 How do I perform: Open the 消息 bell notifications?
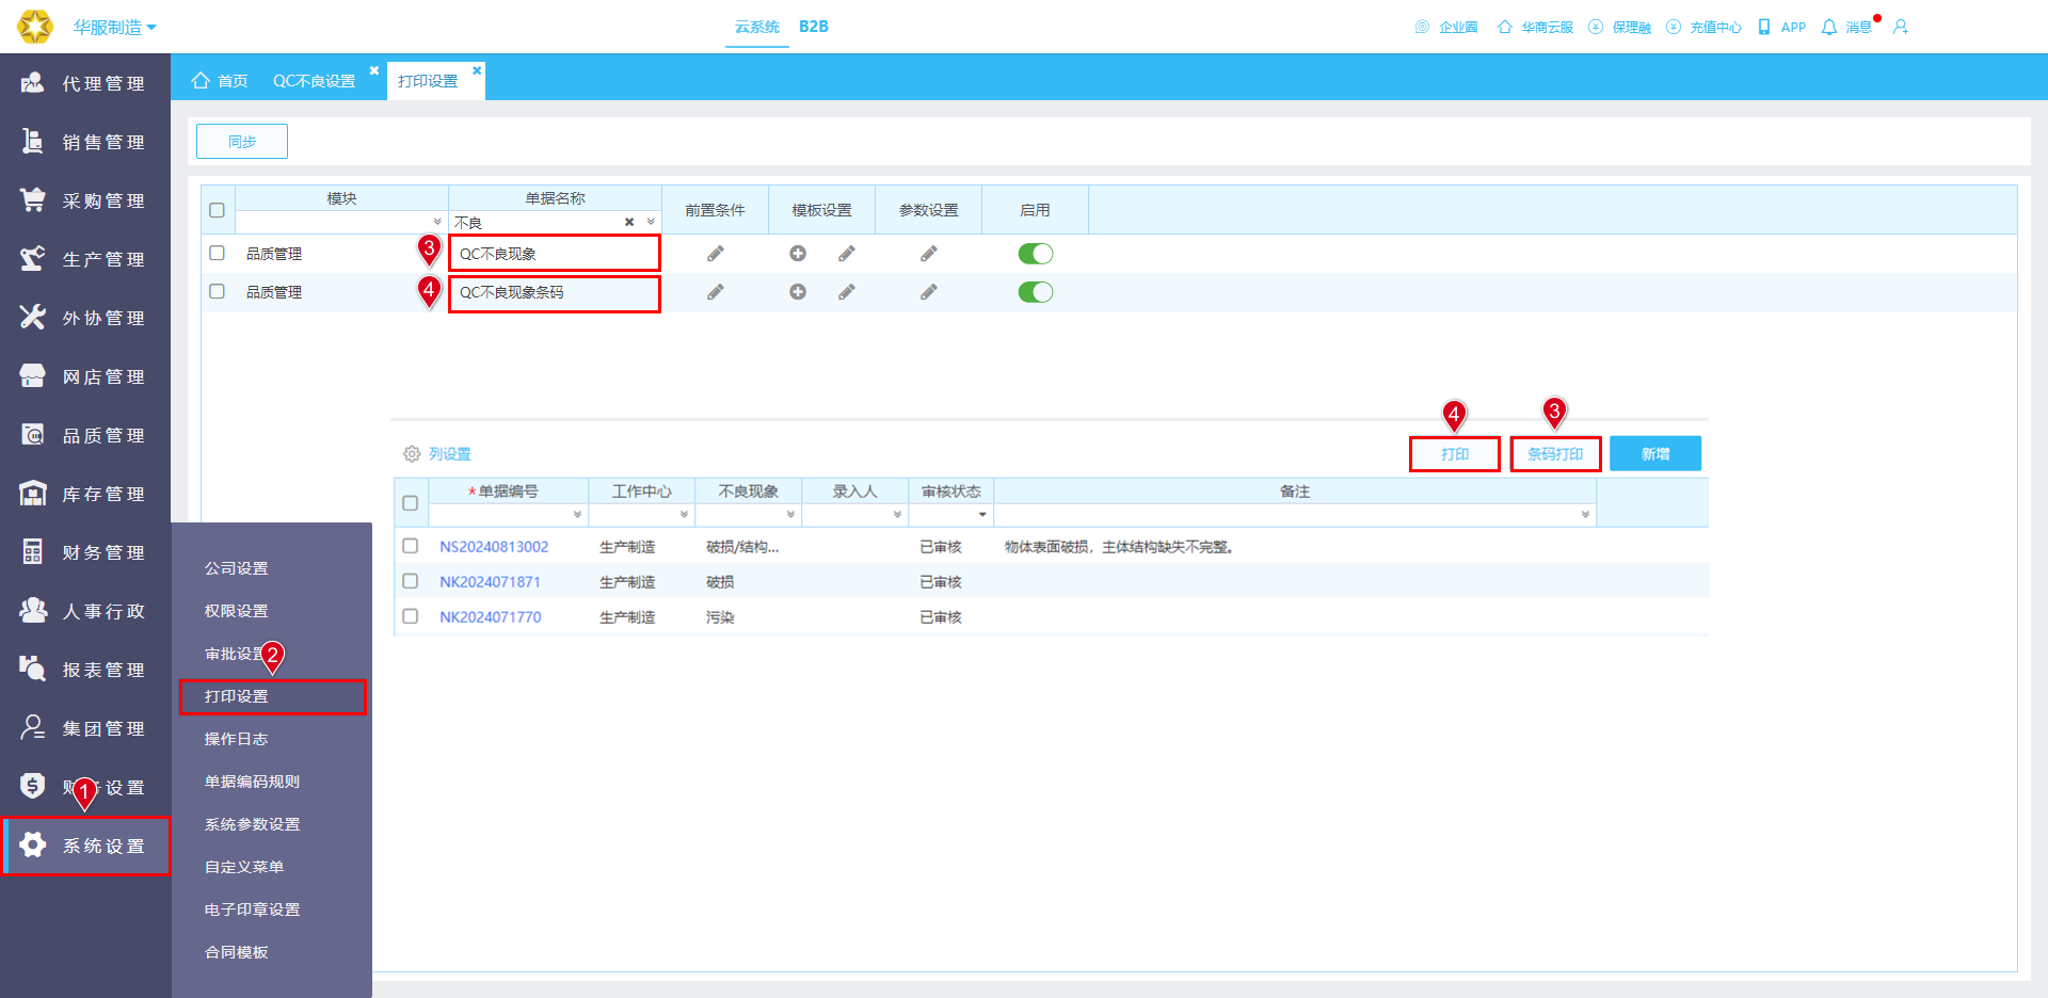[x=1829, y=27]
